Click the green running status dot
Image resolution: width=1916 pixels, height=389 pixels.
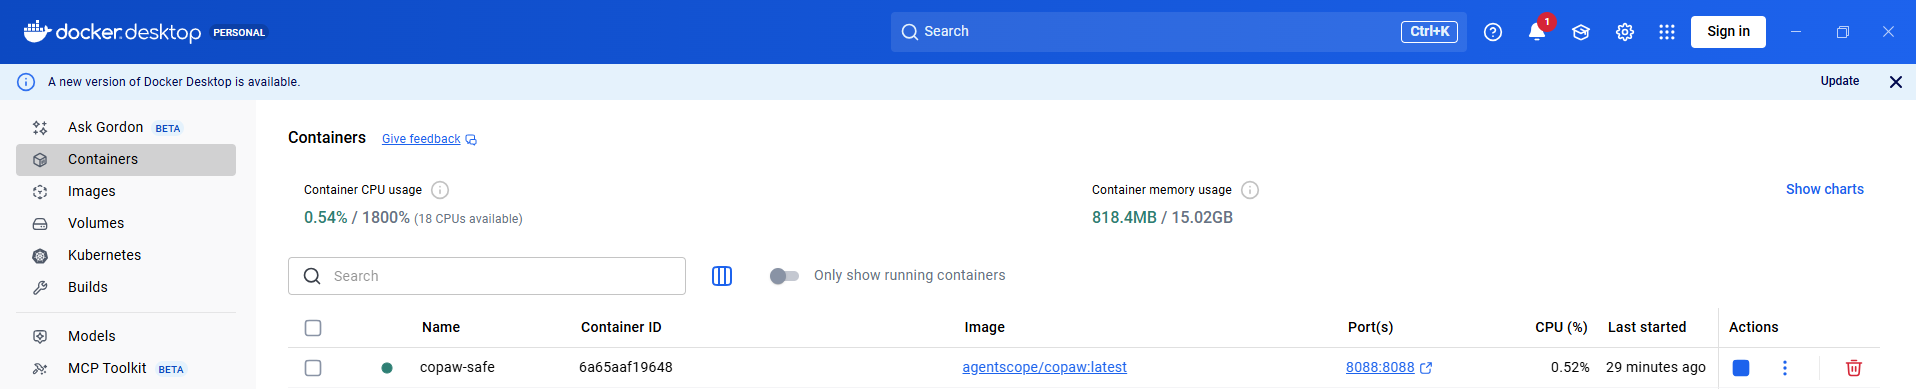pyautogui.click(x=387, y=368)
